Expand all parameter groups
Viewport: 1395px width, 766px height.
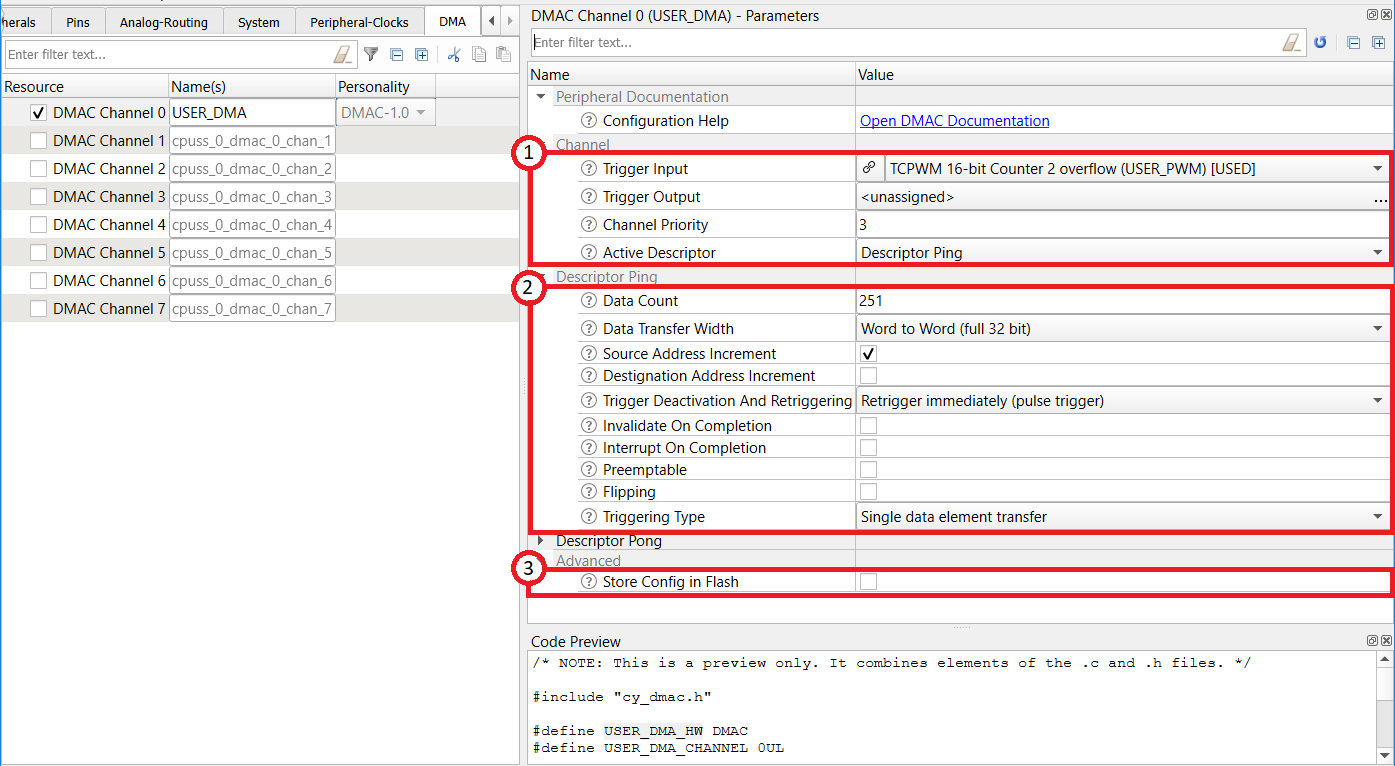pyautogui.click(x=1379, y=42)
